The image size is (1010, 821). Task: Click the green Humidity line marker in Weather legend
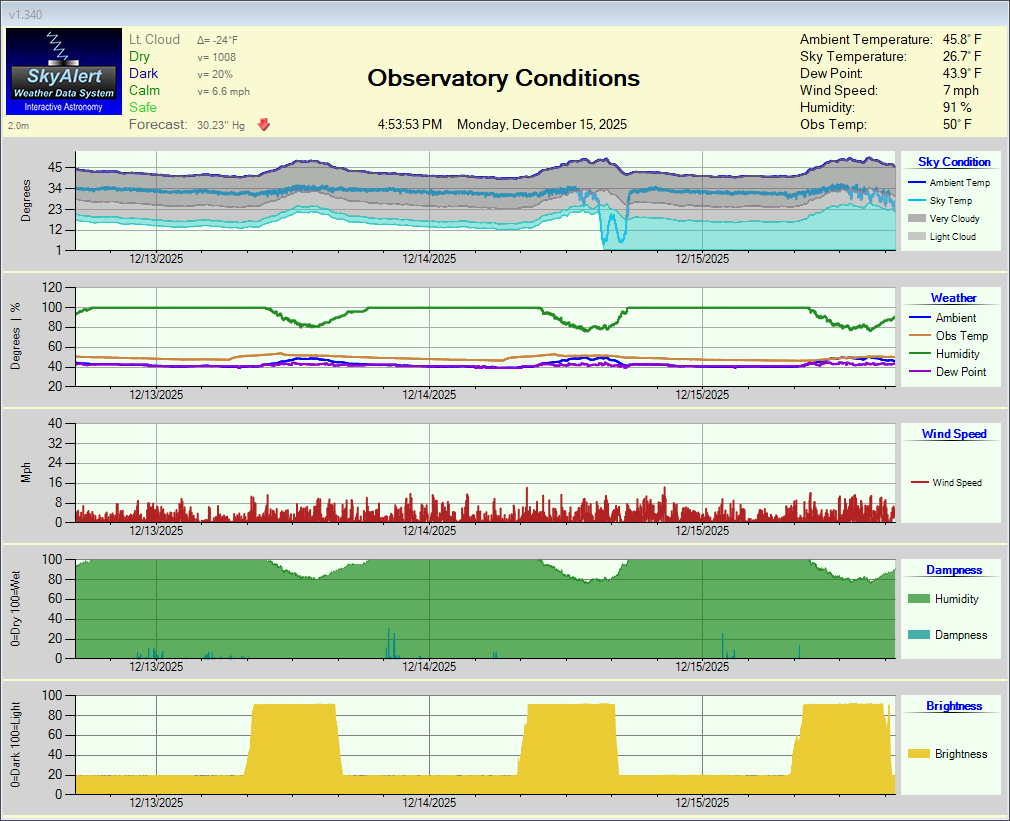[x=919, y=354]
